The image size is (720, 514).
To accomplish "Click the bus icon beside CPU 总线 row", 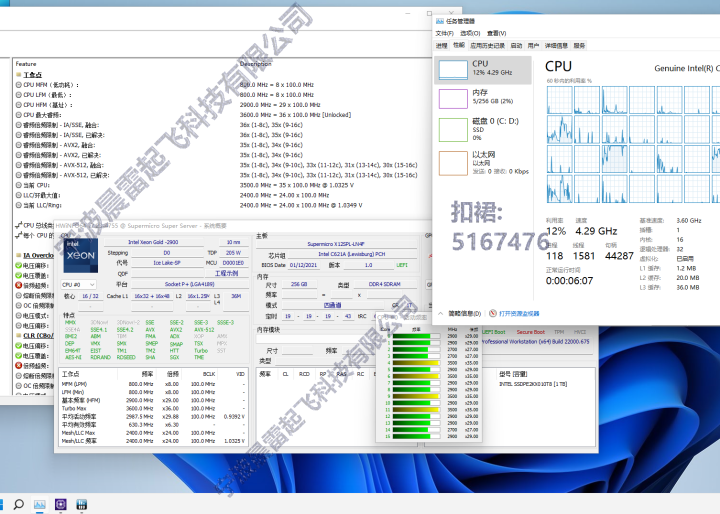I will click(18, 225).
